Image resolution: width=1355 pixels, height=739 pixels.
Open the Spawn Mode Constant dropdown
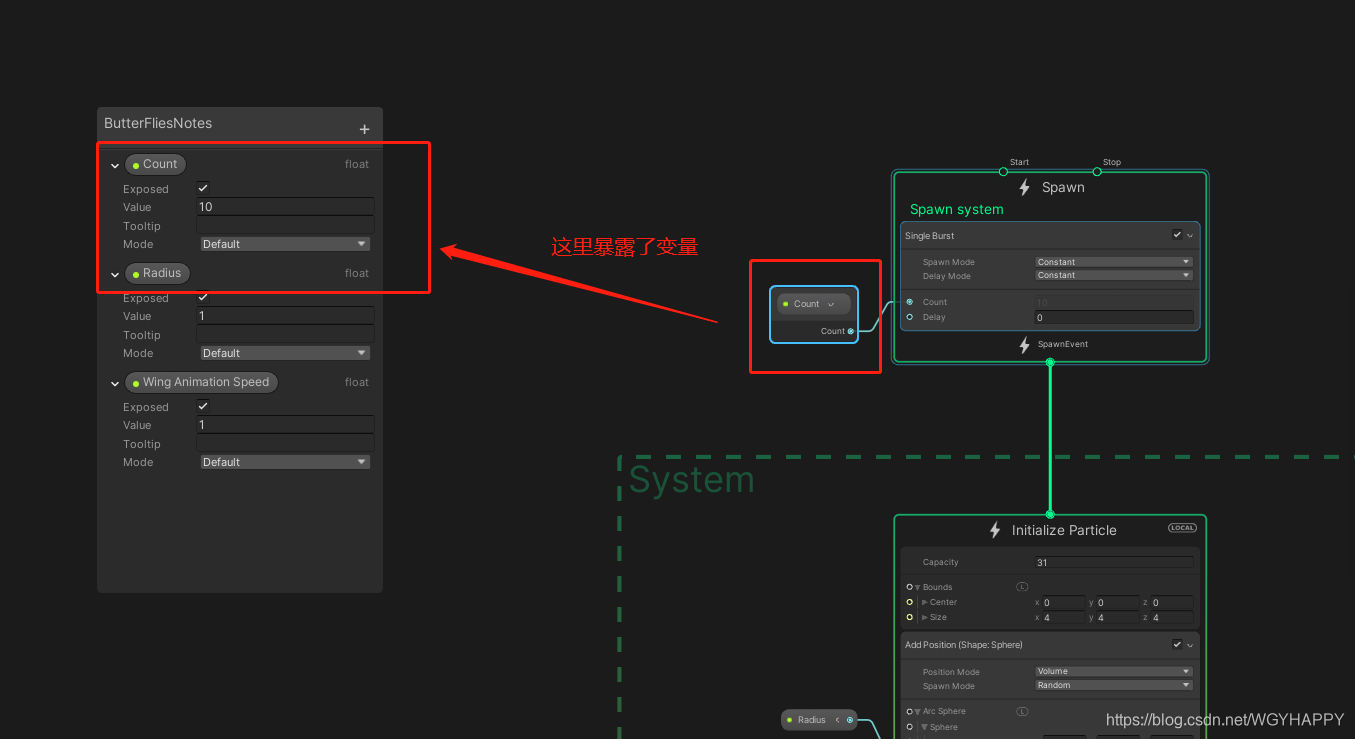[1114, 262]
